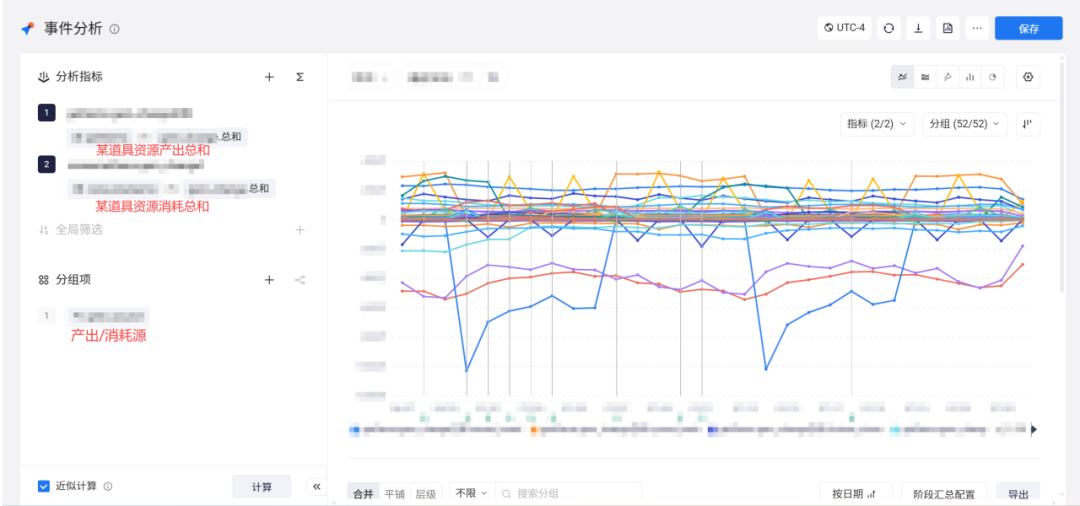Click metric number badge 2 in 分析指标
Image resolution: width=1080 pixels, height=506 pixels.
(x=46, y=164)
